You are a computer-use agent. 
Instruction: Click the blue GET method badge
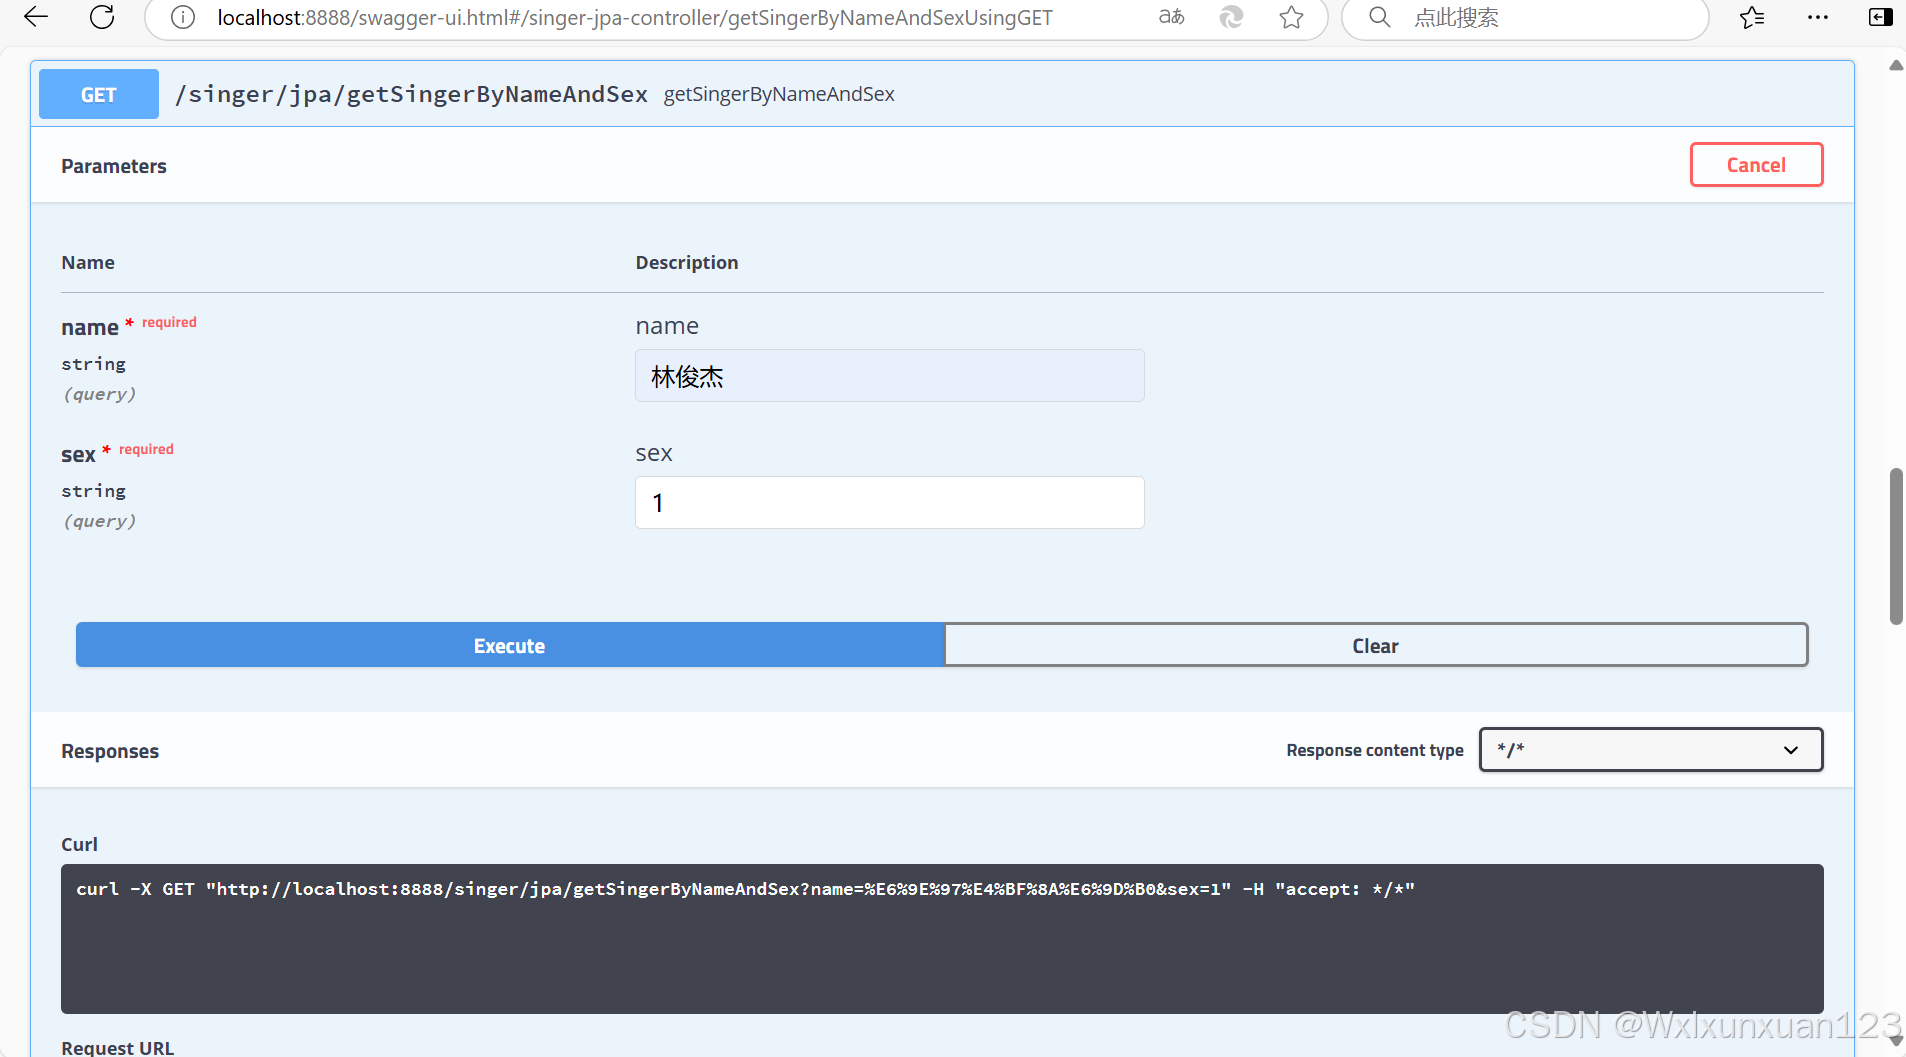(98, 93)
